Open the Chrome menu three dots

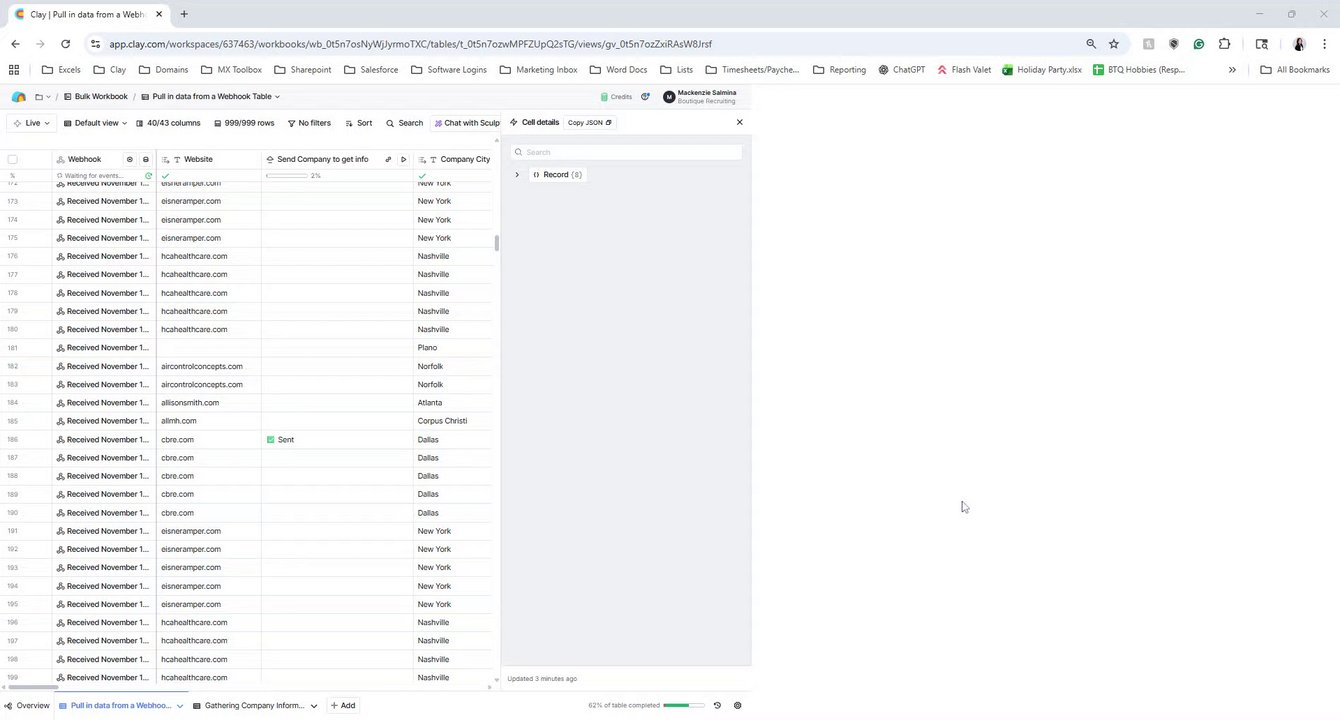(1325, 44)
